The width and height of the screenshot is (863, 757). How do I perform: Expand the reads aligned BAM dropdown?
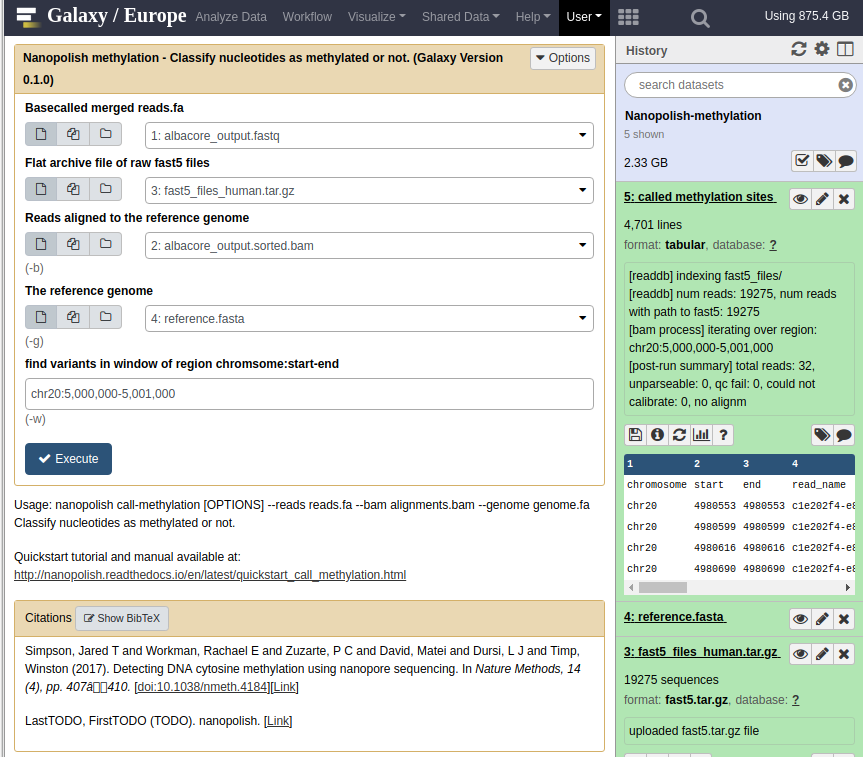click(369, 246)
